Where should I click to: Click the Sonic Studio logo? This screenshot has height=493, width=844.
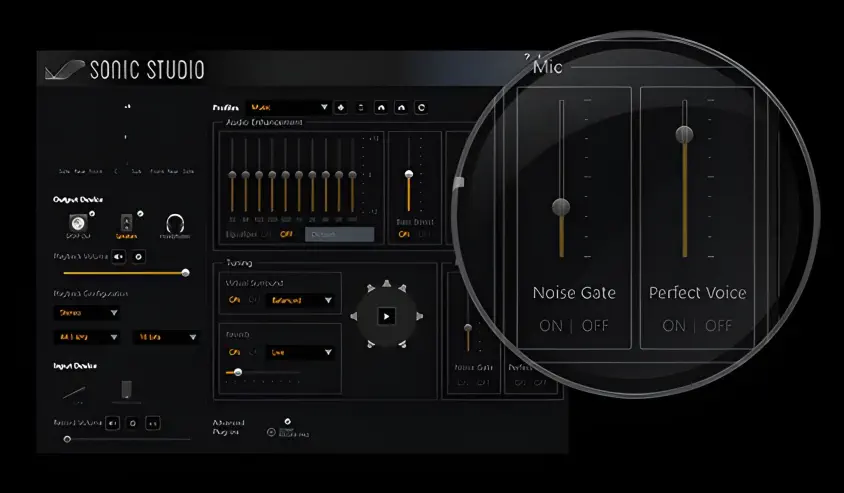(x=124, y=70)
